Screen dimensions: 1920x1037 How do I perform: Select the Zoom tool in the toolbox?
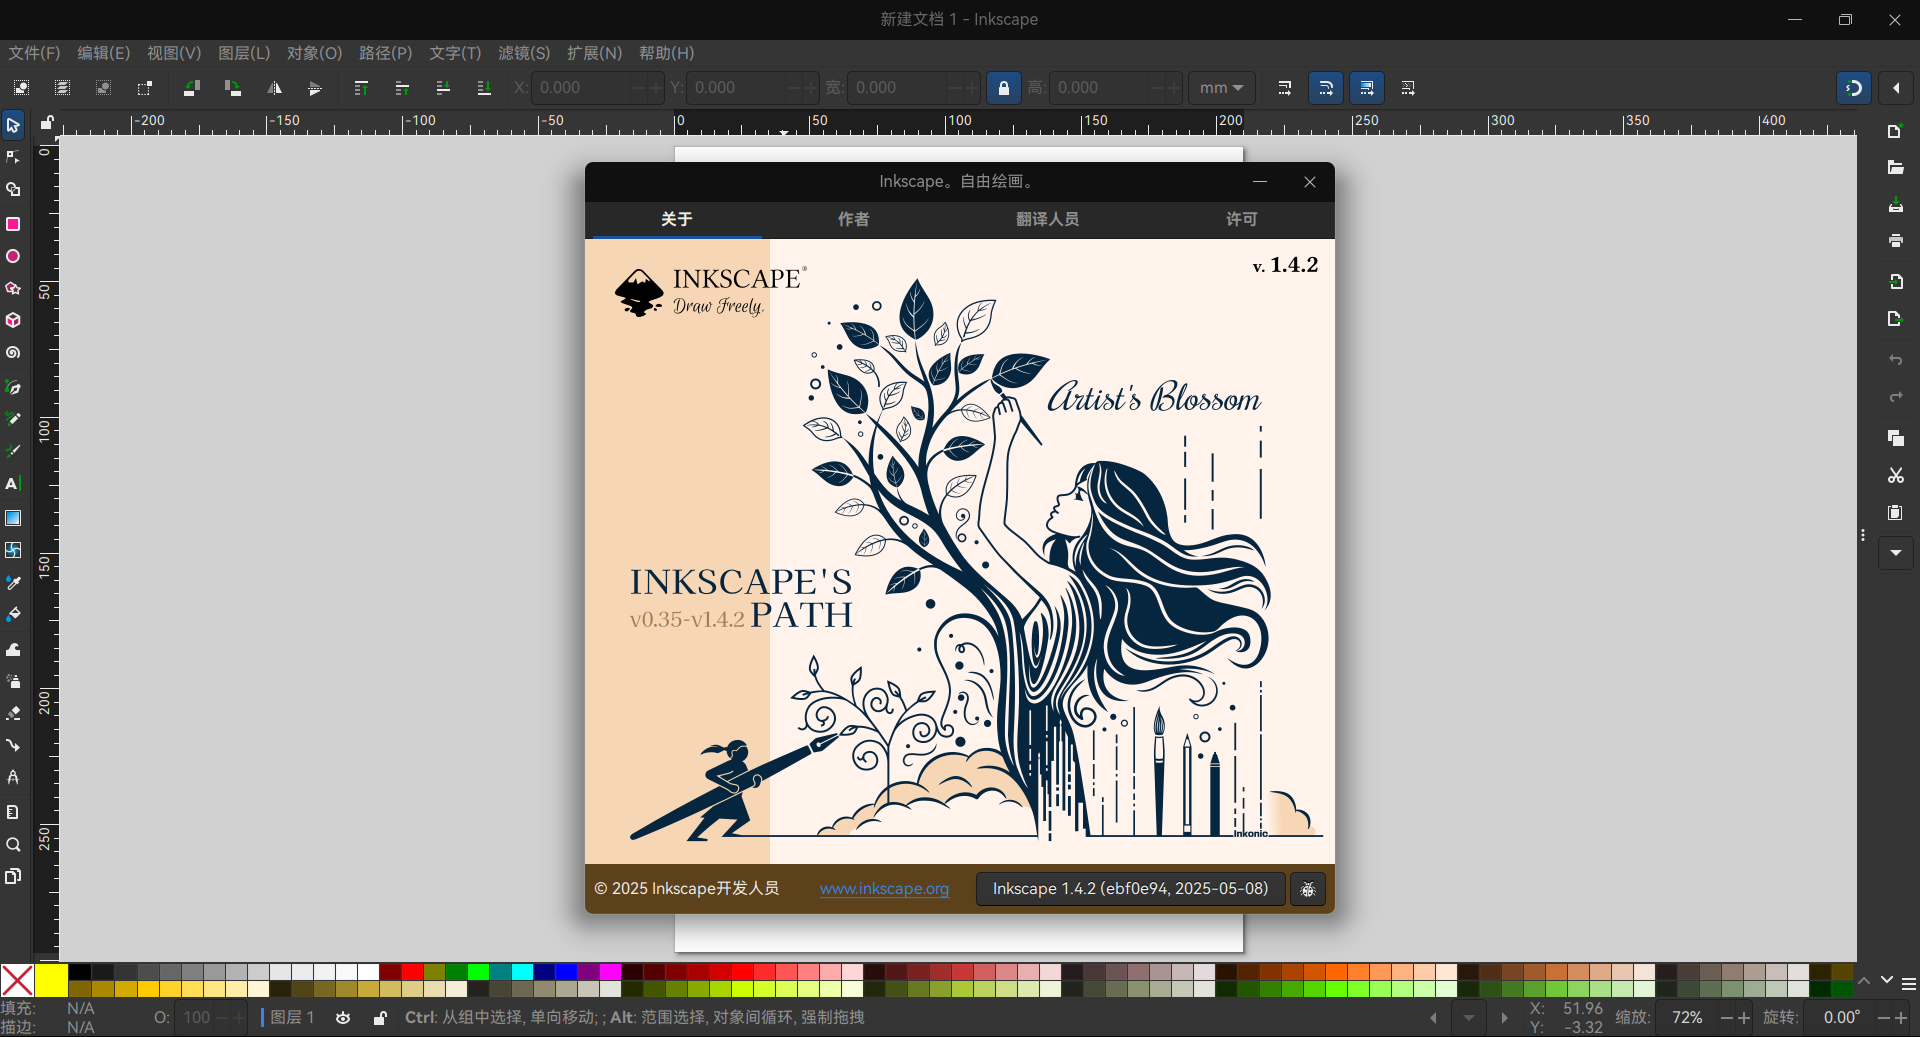coord(13,845)
